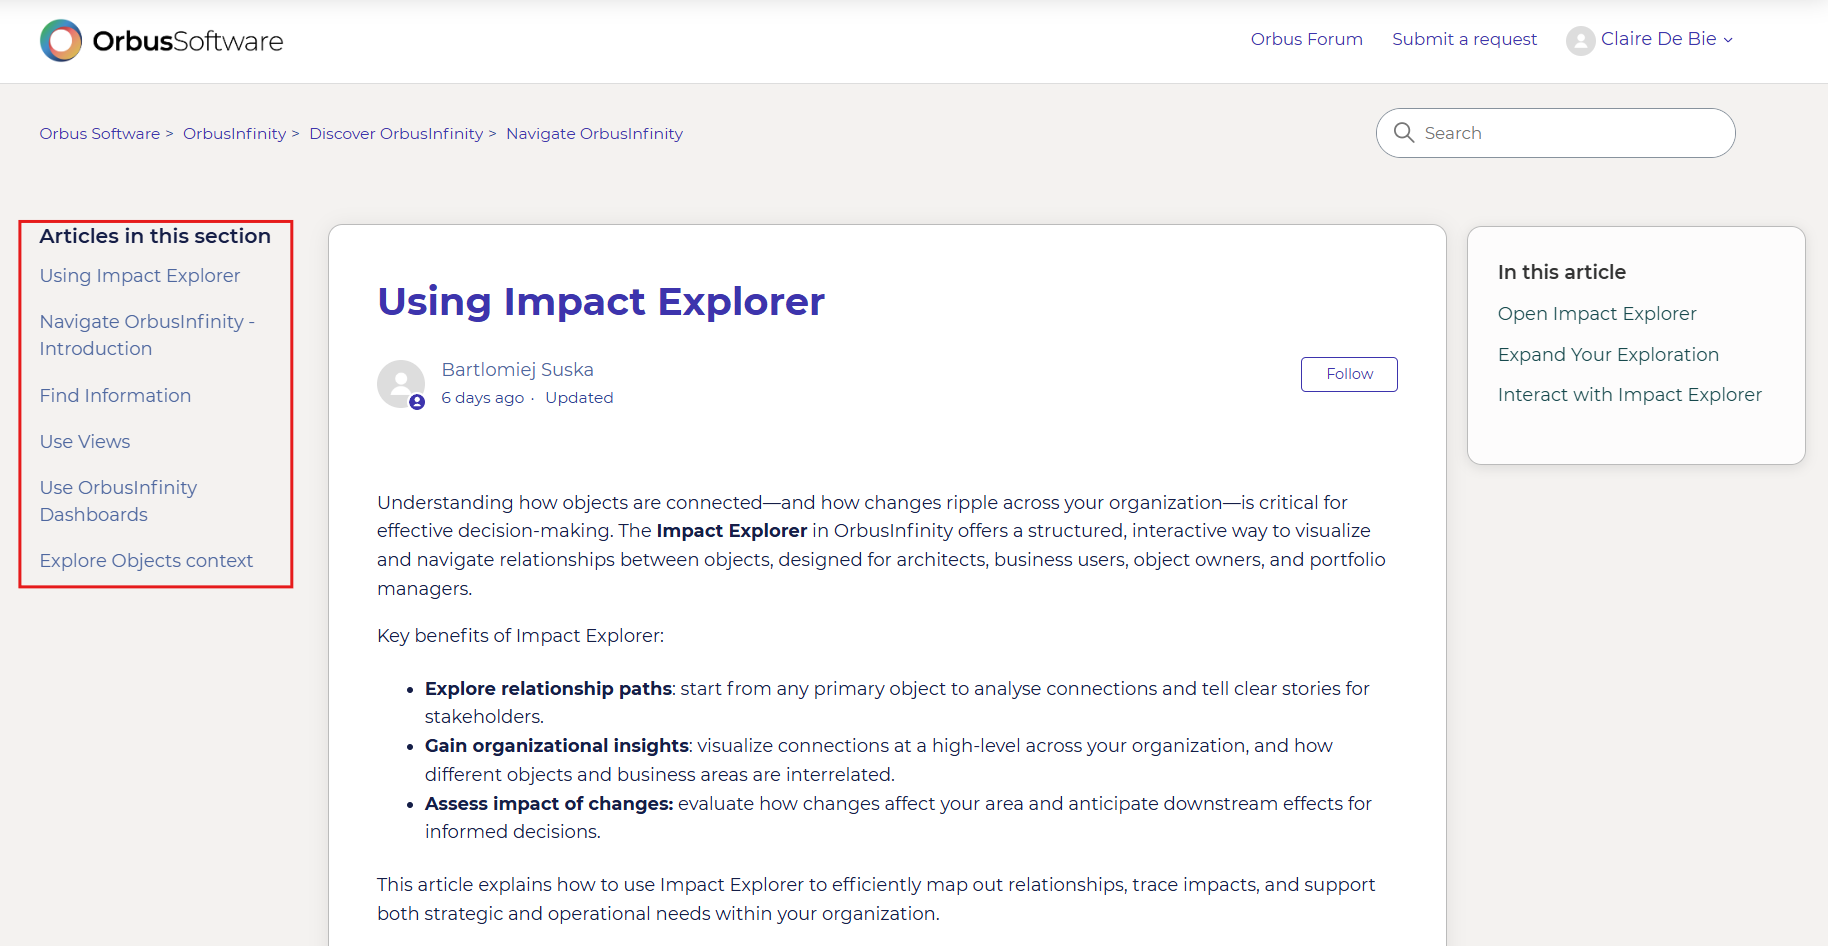Click the search magnifier icon
The image size is (1828, 946).
(x=1404, y=133)
